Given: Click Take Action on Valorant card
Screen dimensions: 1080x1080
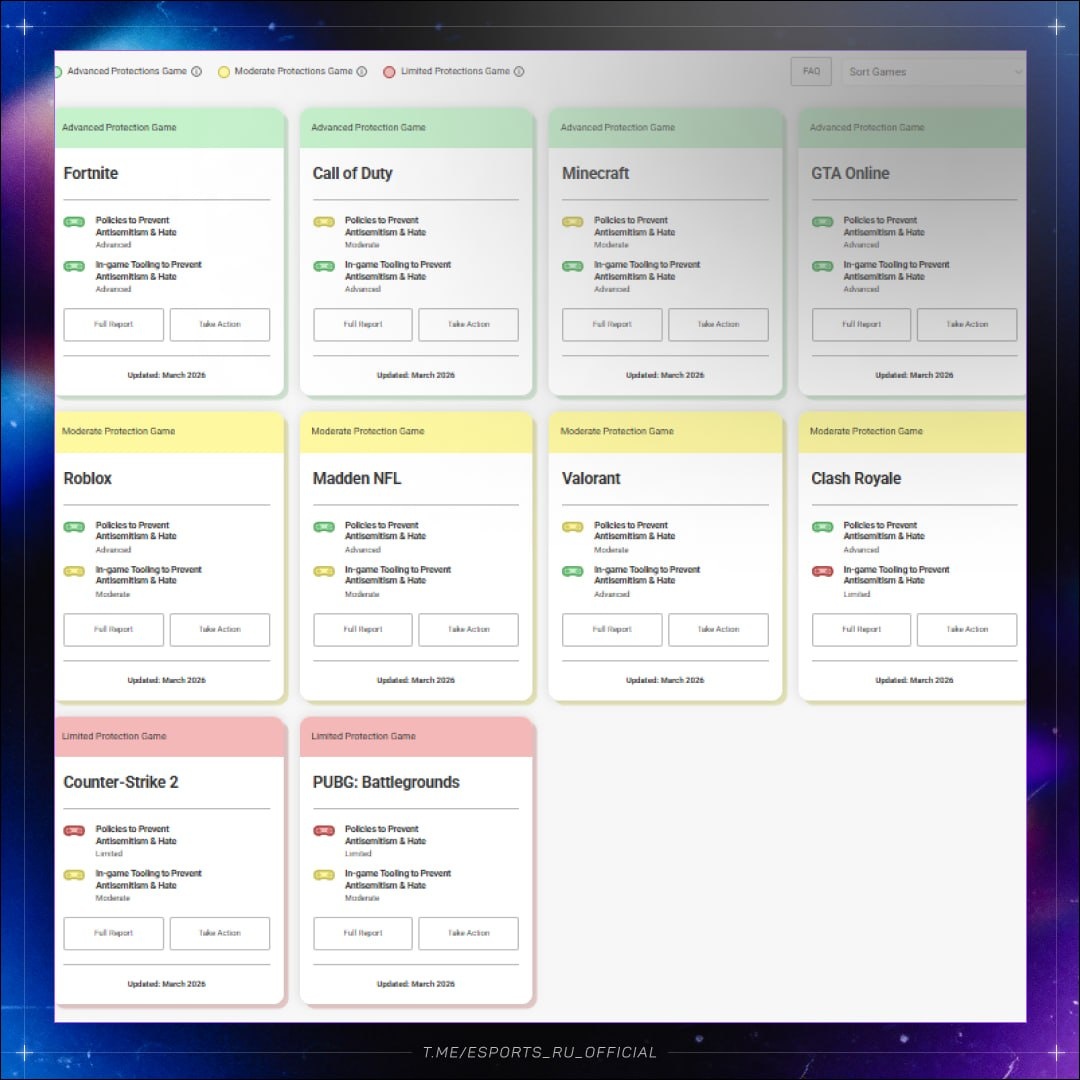Looking at the screenshot, I should click(718, 630).
